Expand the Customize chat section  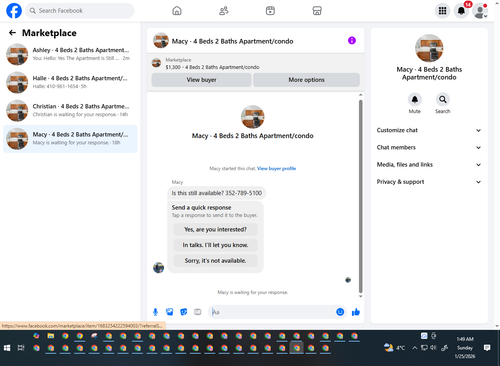429,130
